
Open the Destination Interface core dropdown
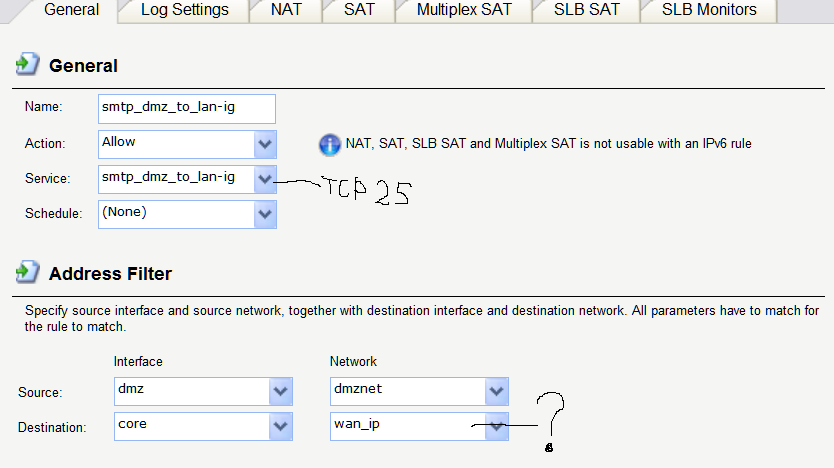coord(281,427)
